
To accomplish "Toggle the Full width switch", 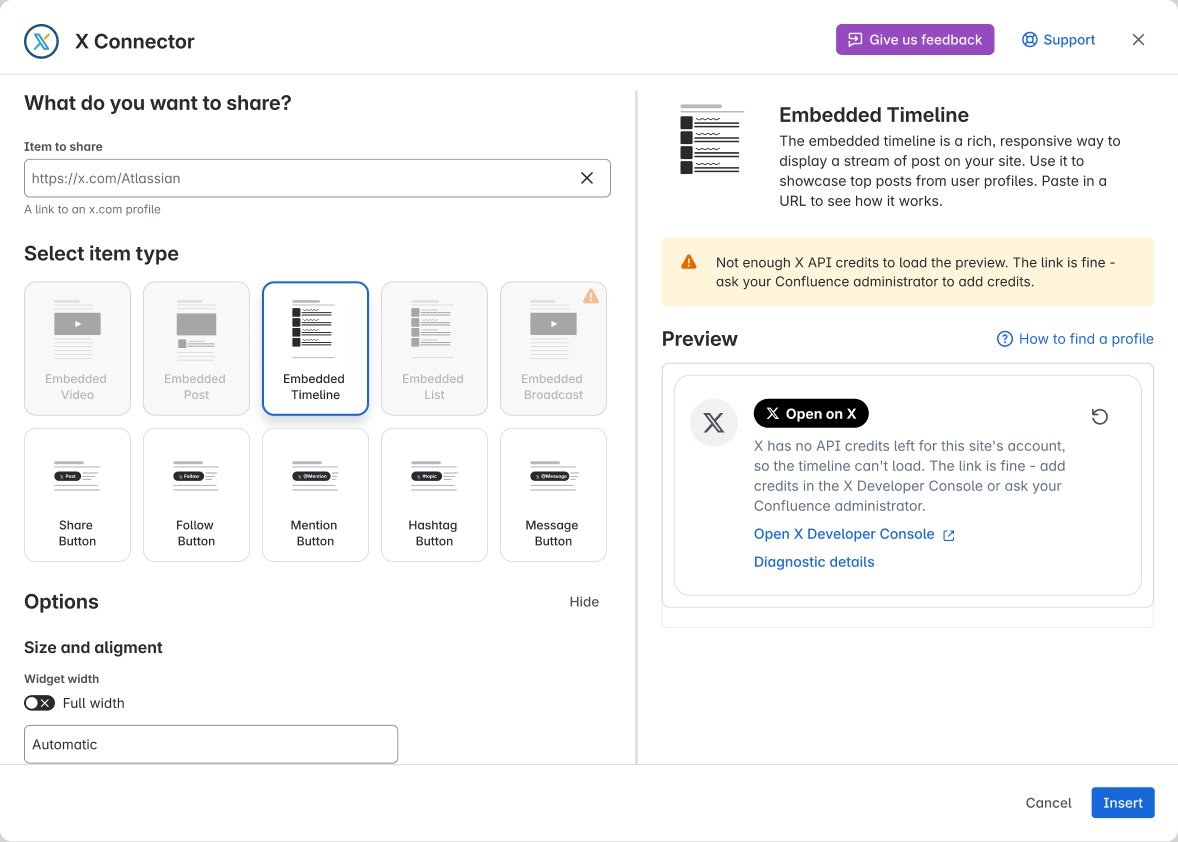I will pyautogui.click(x=39, y=703).
